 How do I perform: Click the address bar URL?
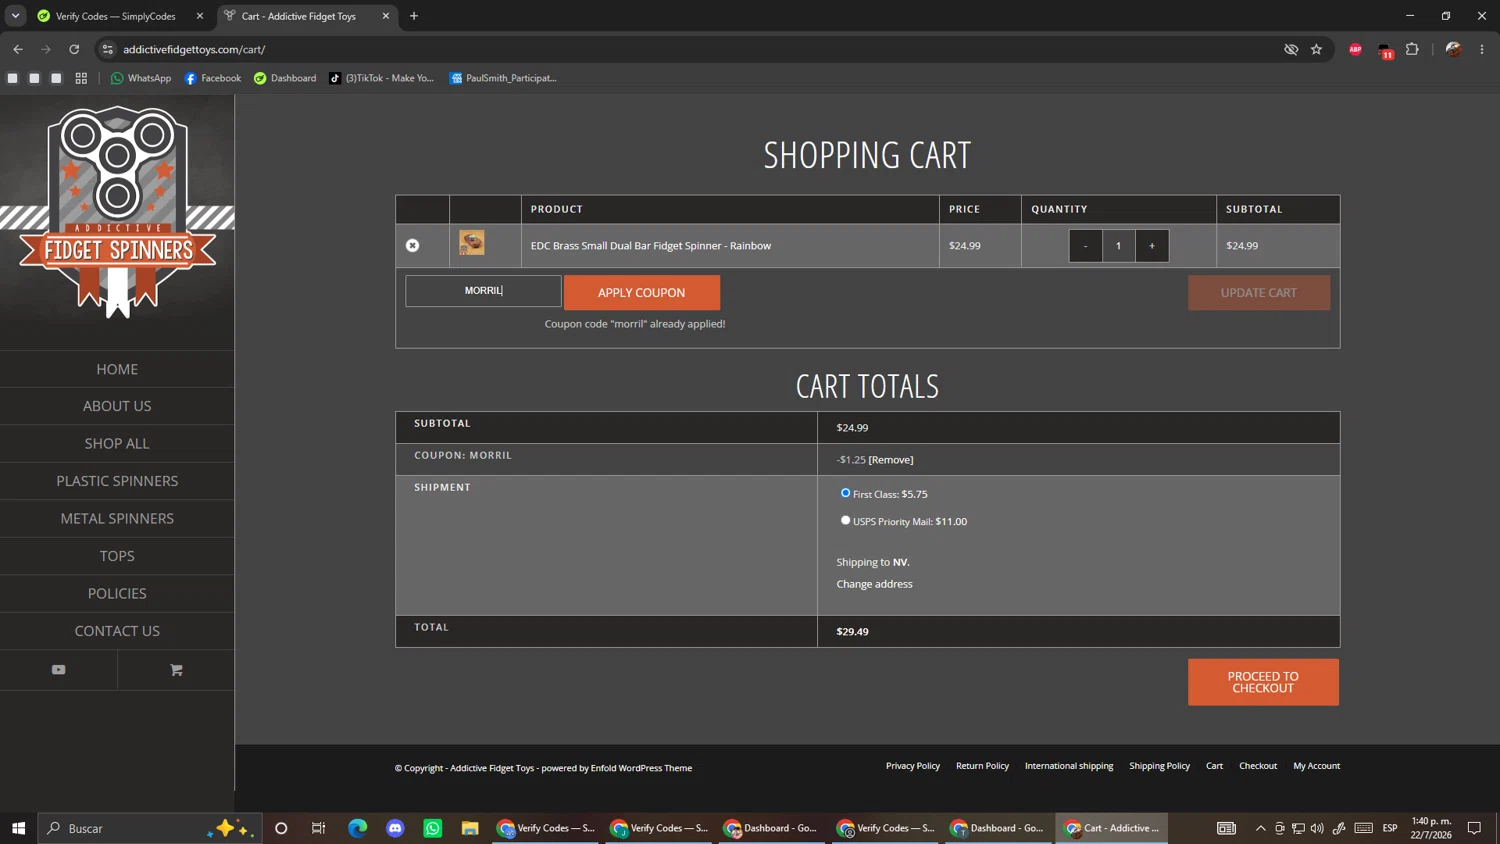(194, 49)
